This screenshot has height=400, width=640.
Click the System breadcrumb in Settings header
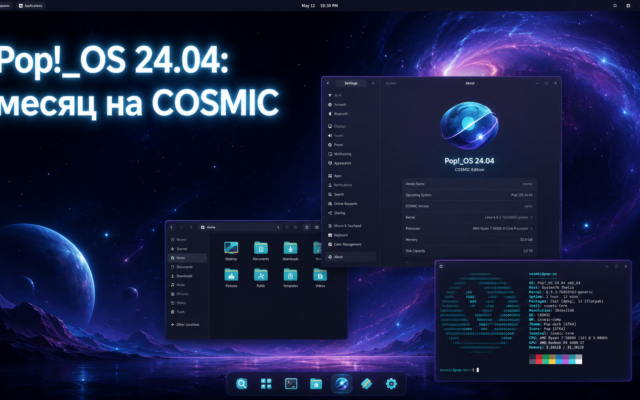tap(391, 83)
